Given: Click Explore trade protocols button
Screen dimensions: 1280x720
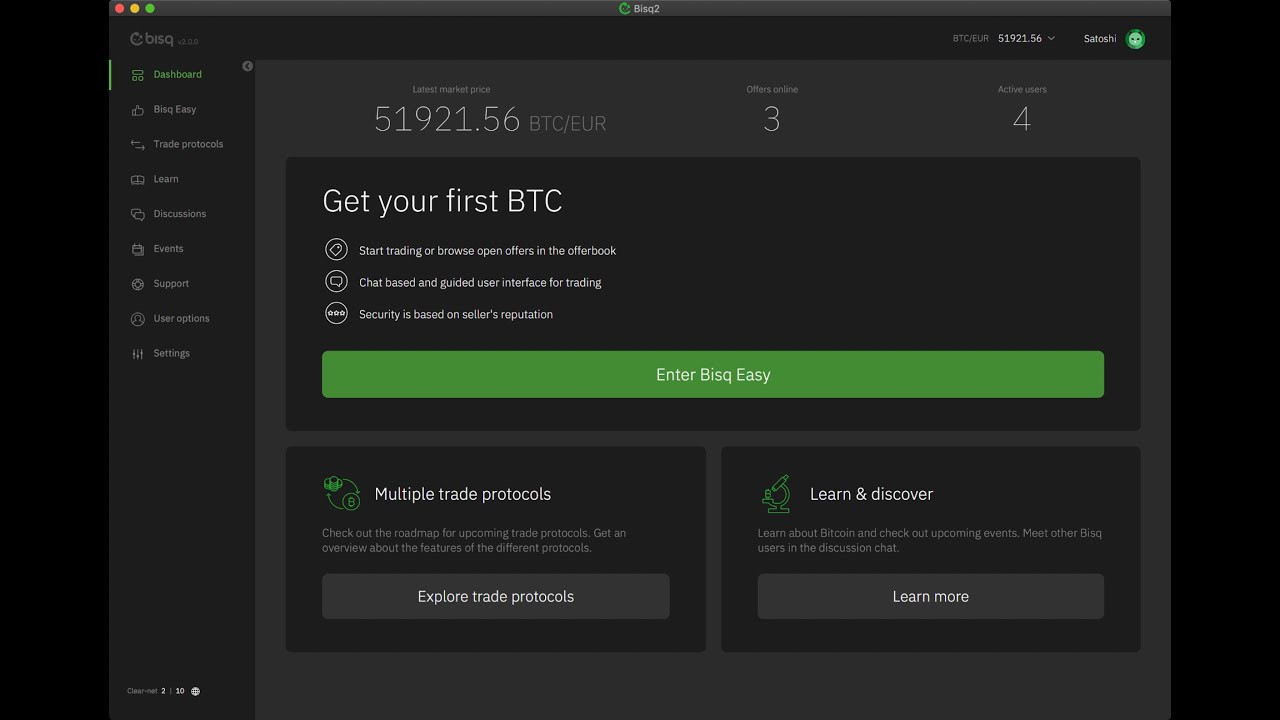Looking at the screenshot, I should 496,596.
